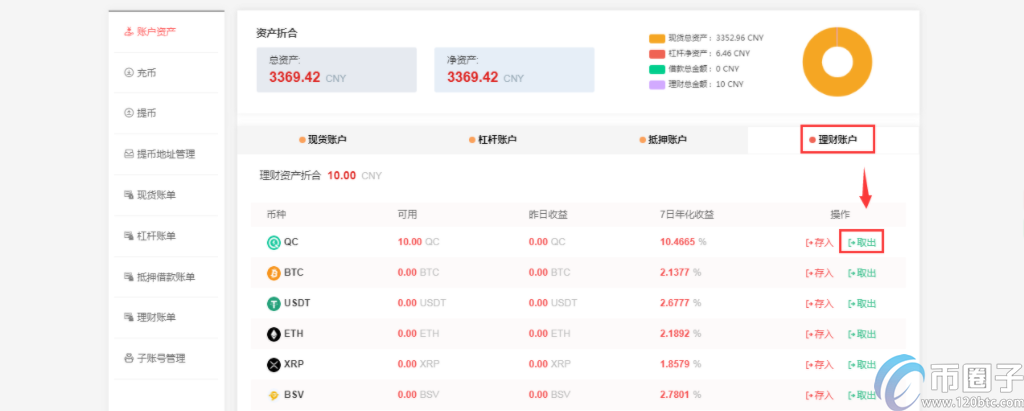
Task: Click the QC coin icon
Action: pos(273,242)
